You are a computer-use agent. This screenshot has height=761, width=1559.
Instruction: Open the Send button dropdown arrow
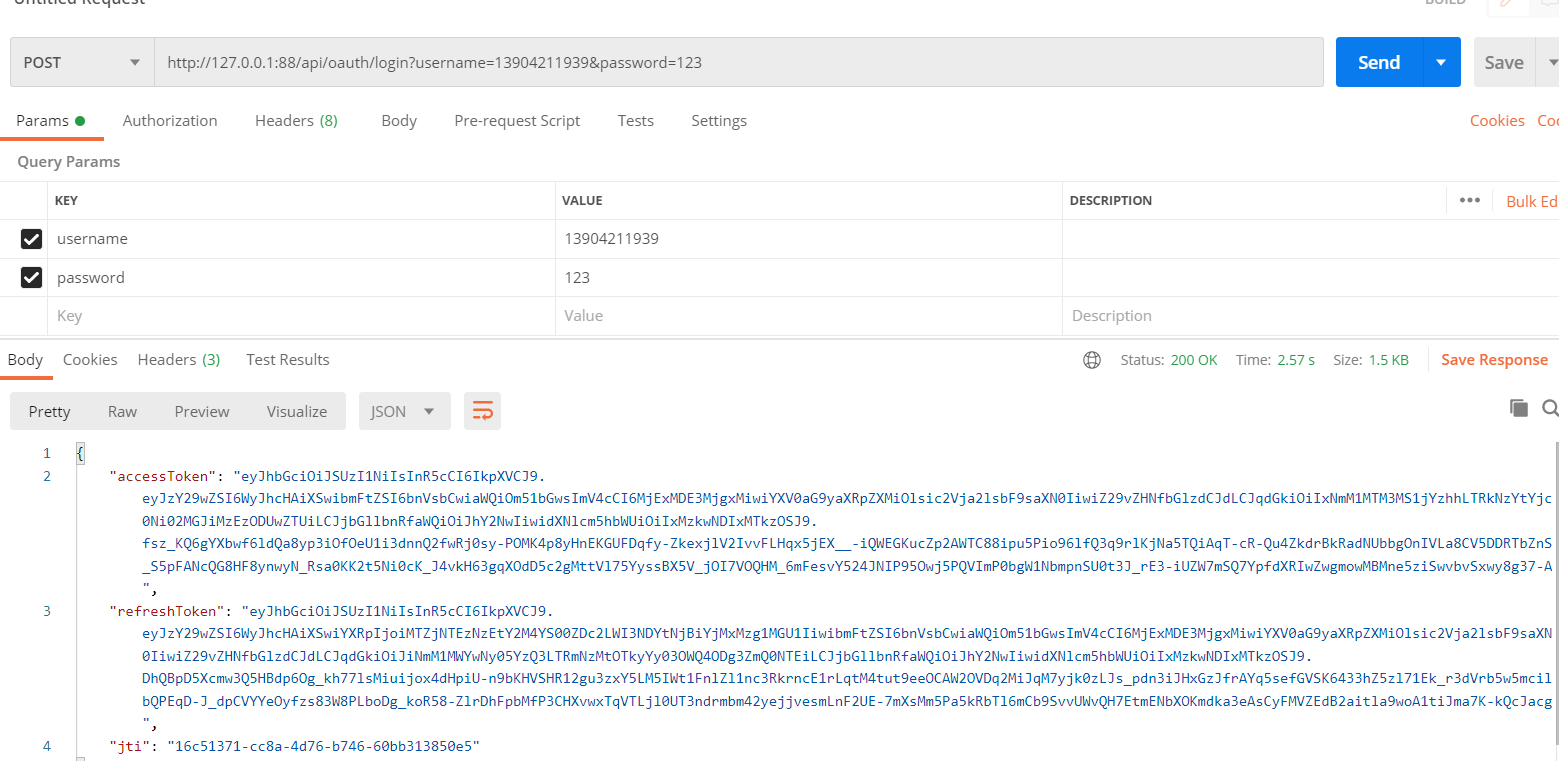(x=1441, y=61)
